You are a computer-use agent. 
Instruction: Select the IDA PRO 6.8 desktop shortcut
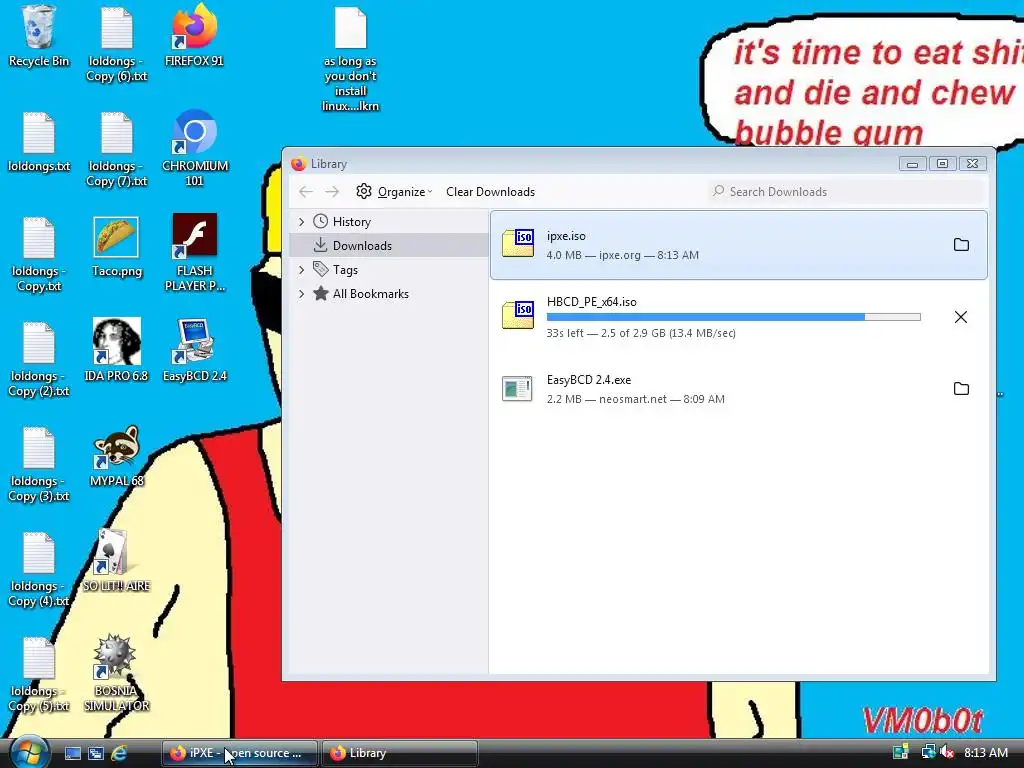(x=116, y=351)
